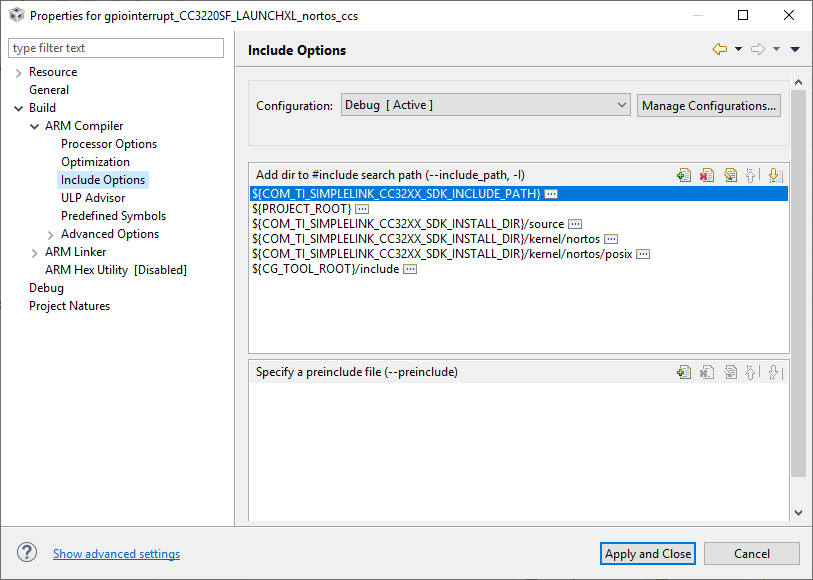This screenshot has height=580, width=813.
Task: Expand the Resource tree node
Action: [x=19, y=72]
